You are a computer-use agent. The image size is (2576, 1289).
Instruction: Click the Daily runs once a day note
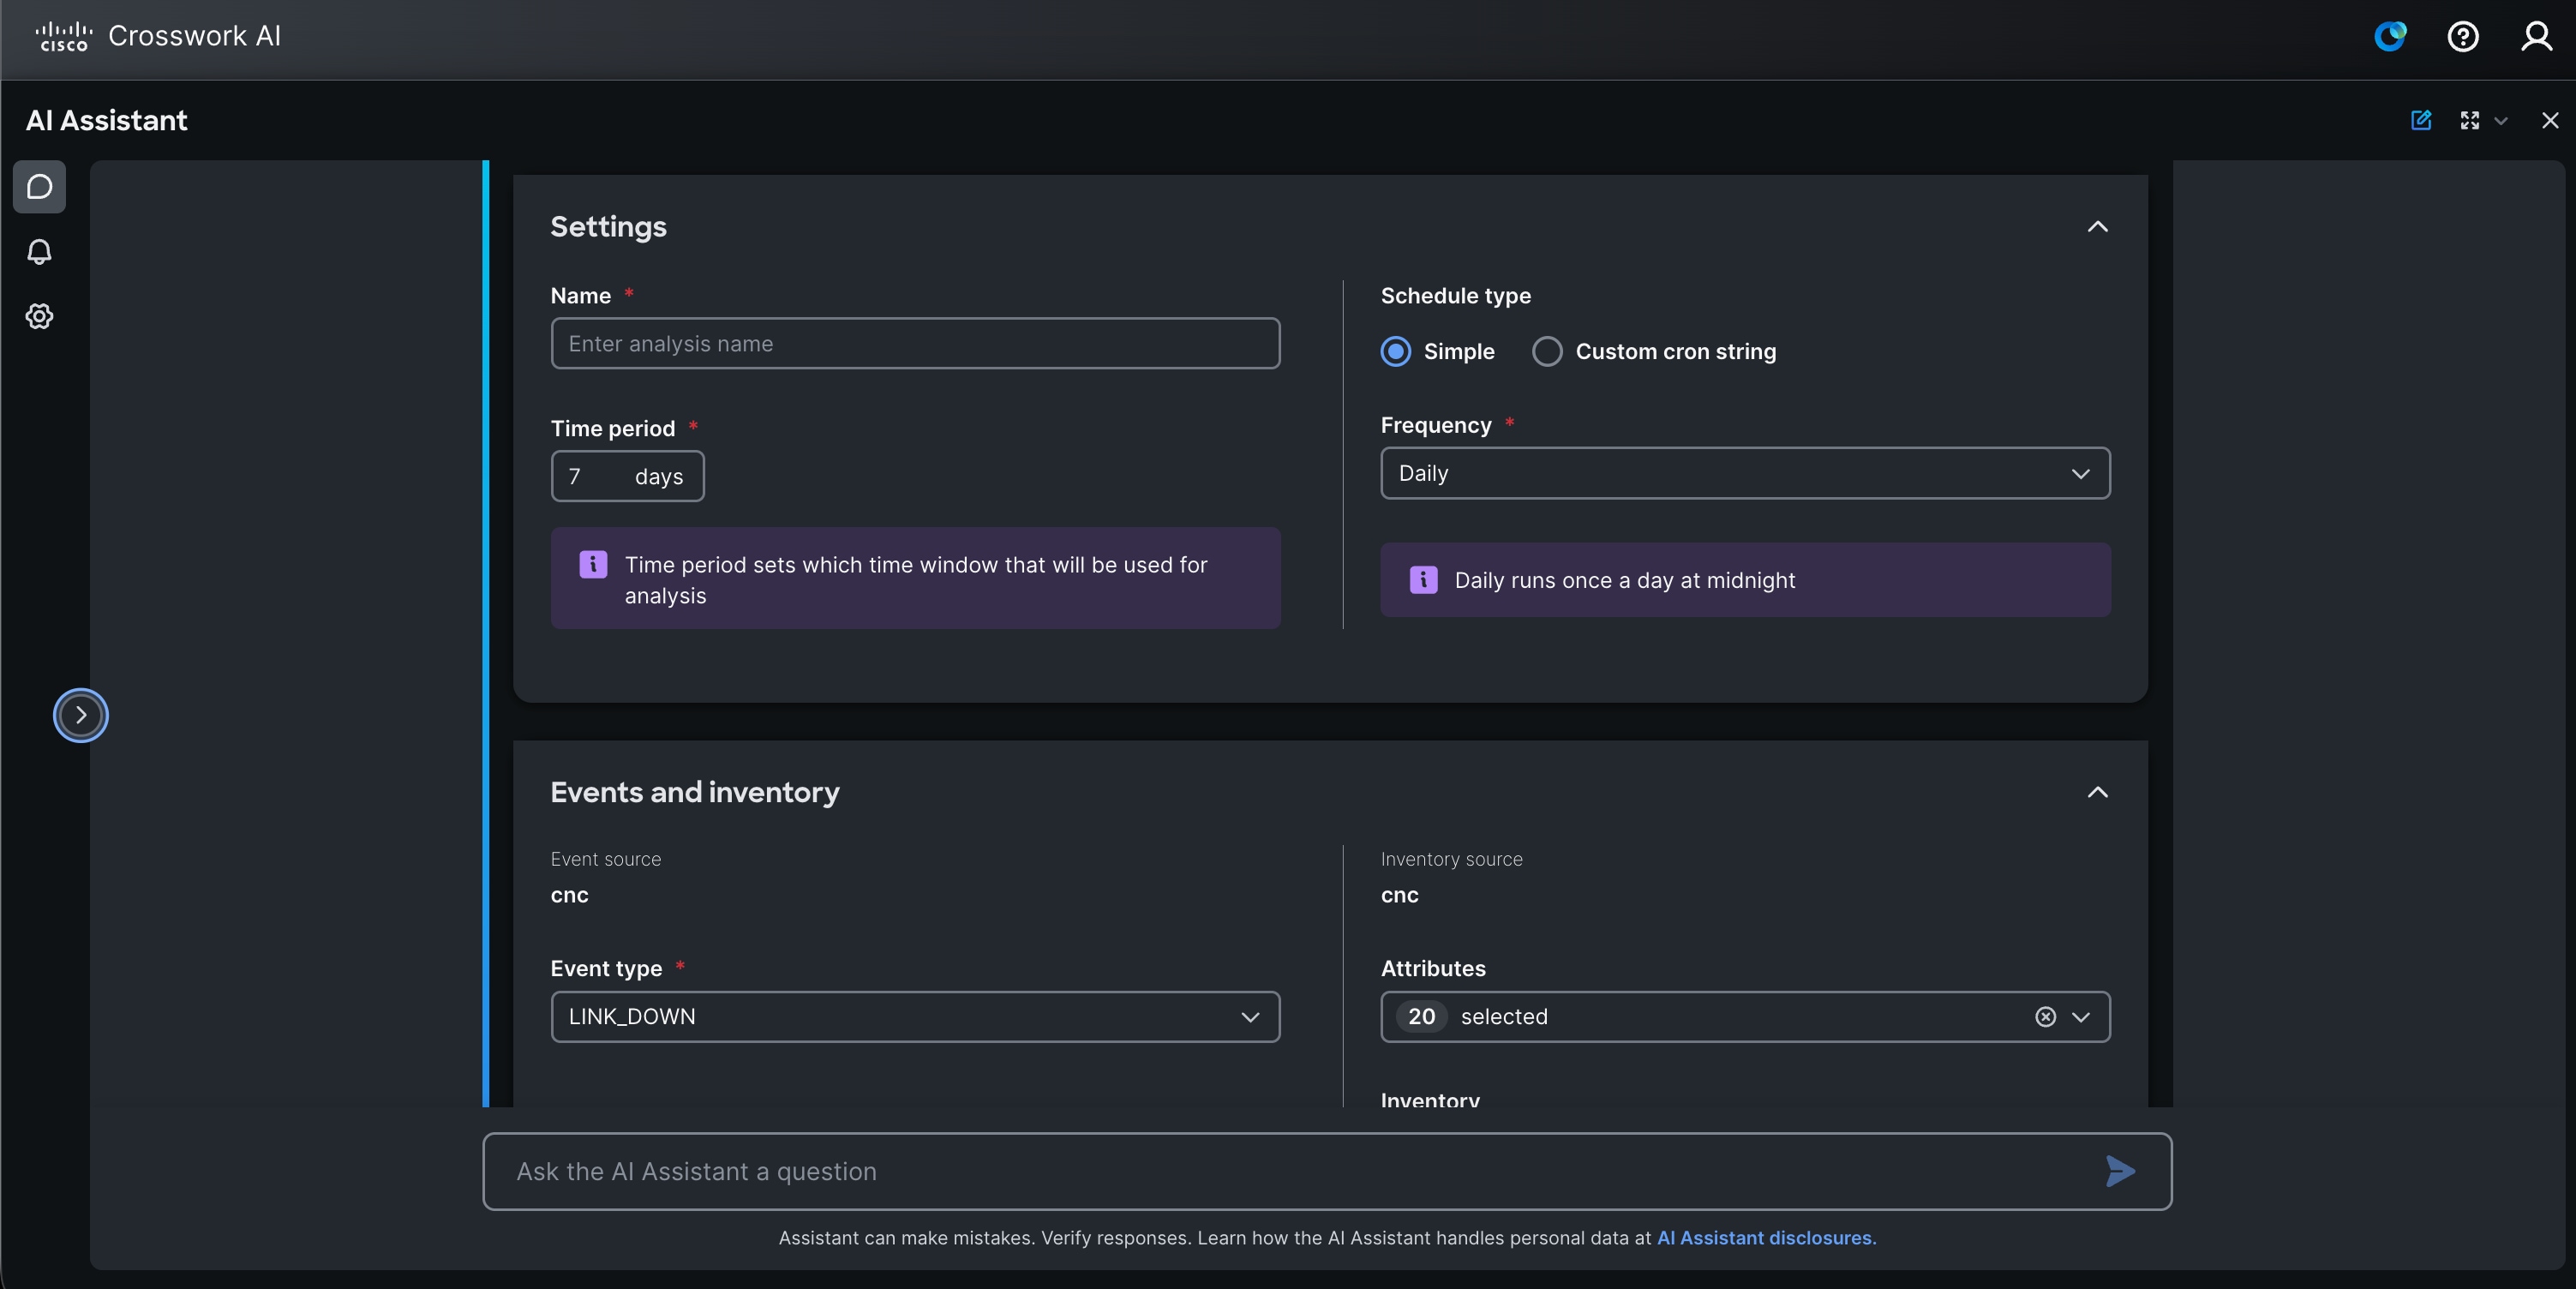click(1745, 580)
